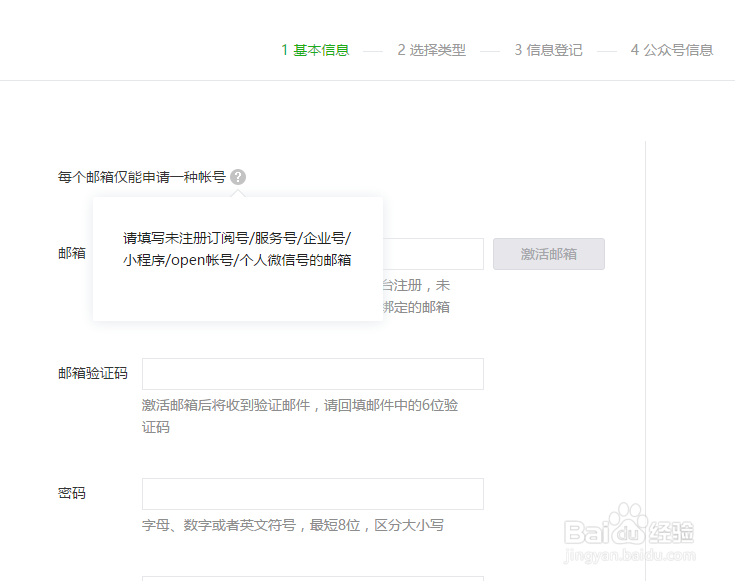
Task: Click the 密码 label
Action: coord(72,494)
